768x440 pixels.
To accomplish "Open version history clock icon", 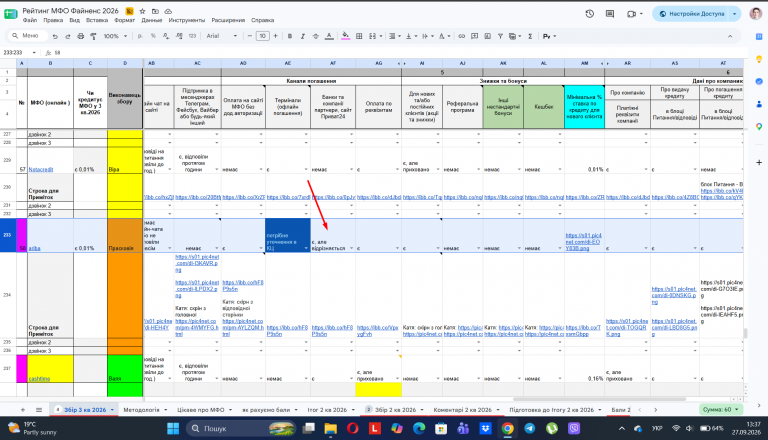I will (x=590, y=14).
